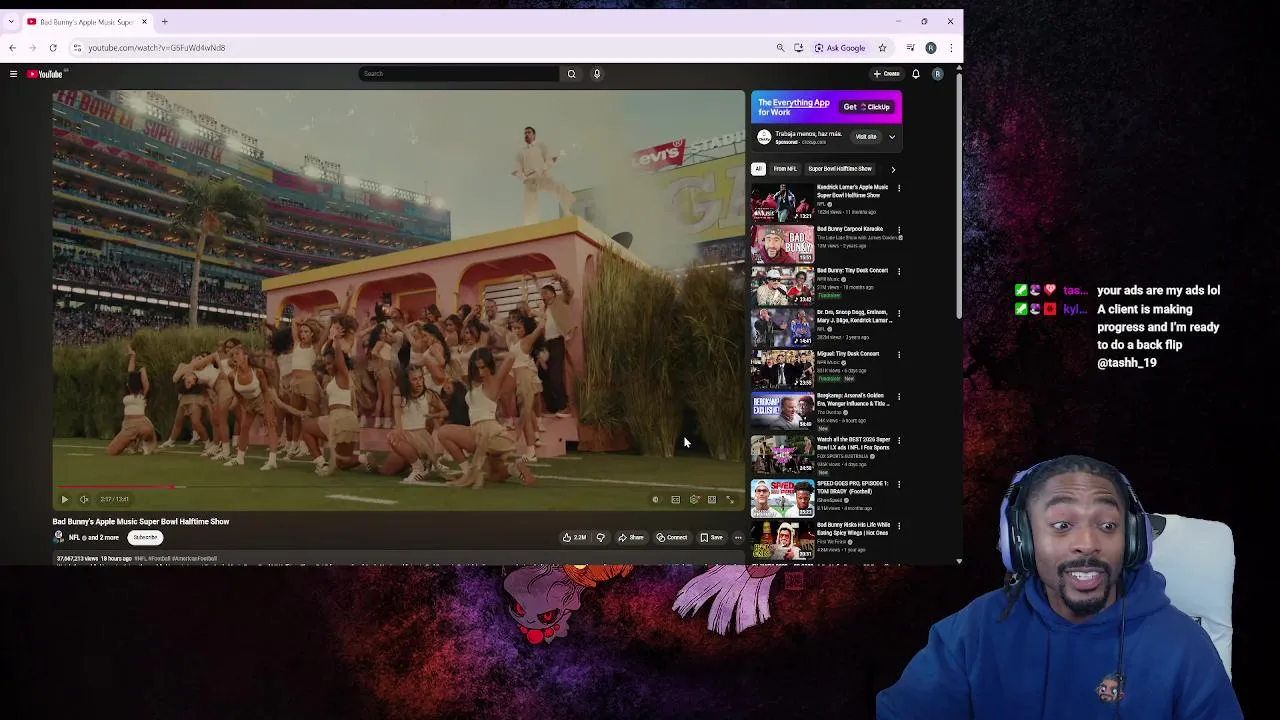This screenshot has height=720, width=1280.
Task: Go back in the Chrome browser
Action: pyautogui.click(x=12, y=48)
